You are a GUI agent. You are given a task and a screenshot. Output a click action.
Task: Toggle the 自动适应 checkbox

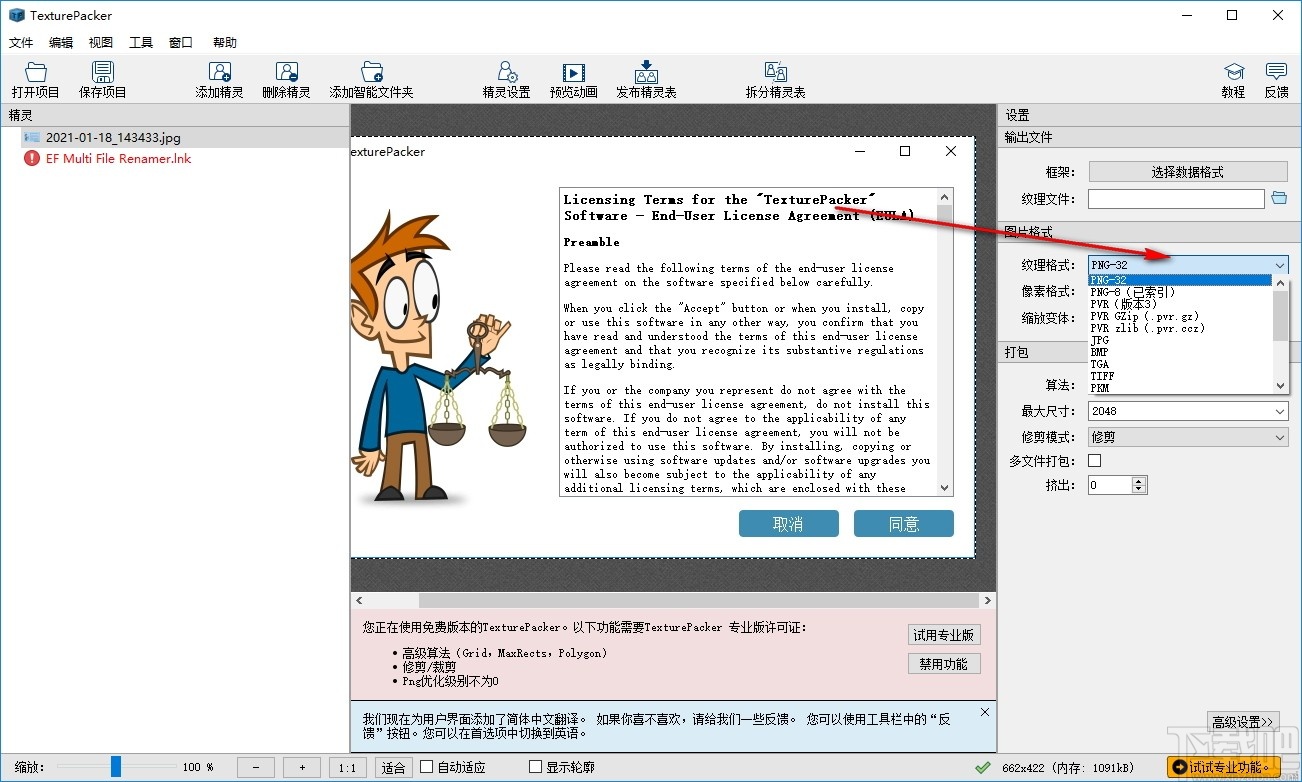427,767
